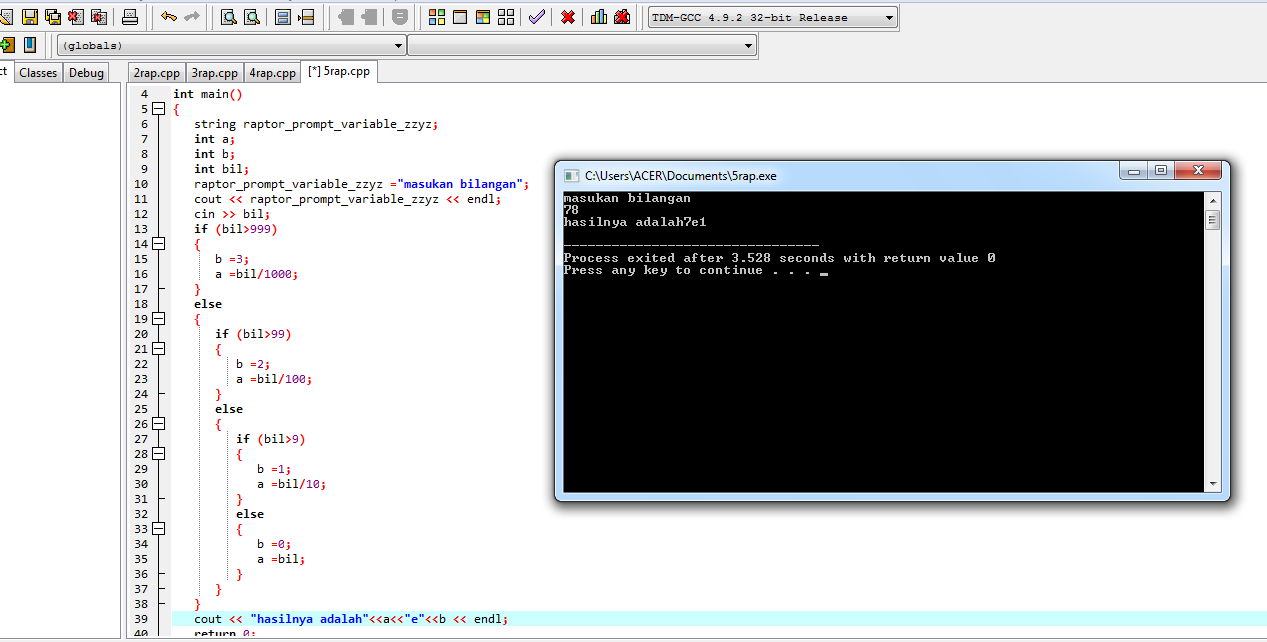This screenshot has width=1267, height=642.
Task: Compile the current project
Action: (436, 17)
